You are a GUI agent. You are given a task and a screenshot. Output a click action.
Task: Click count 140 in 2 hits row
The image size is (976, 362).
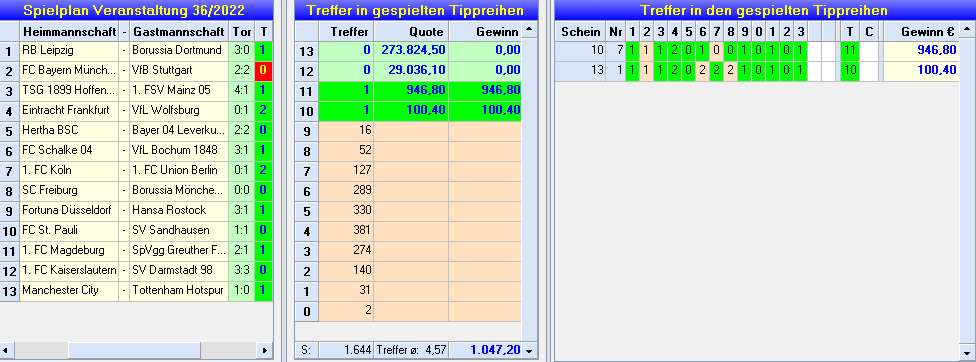coord(346,271)
